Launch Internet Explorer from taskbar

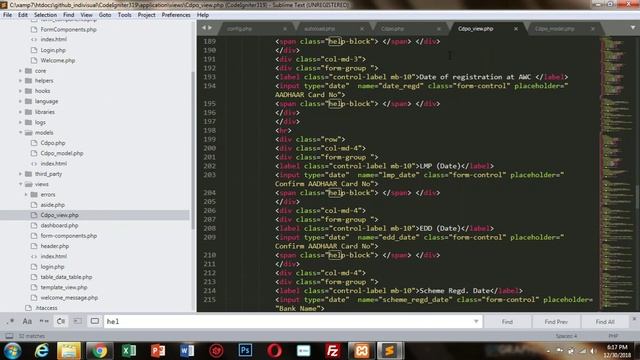(x=42, y=351)
